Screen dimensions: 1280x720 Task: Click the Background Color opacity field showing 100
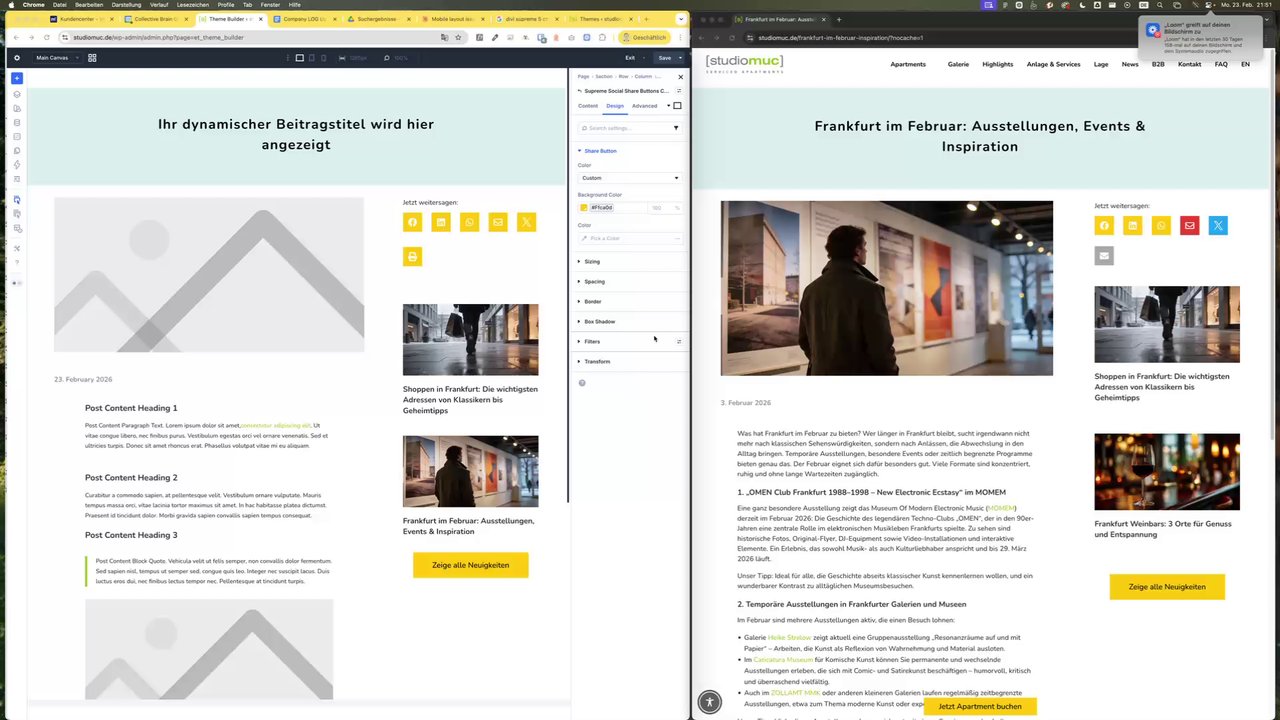coord(657,208)
